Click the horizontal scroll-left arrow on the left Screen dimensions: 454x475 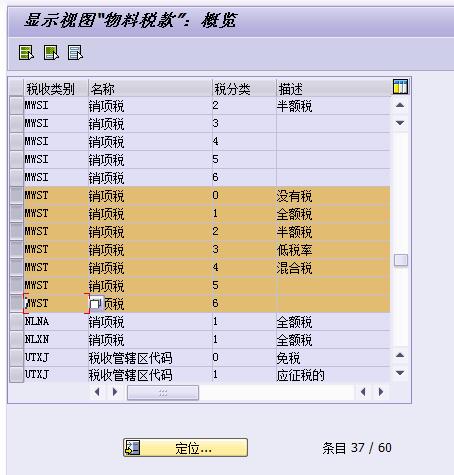[x=97, y=392]
